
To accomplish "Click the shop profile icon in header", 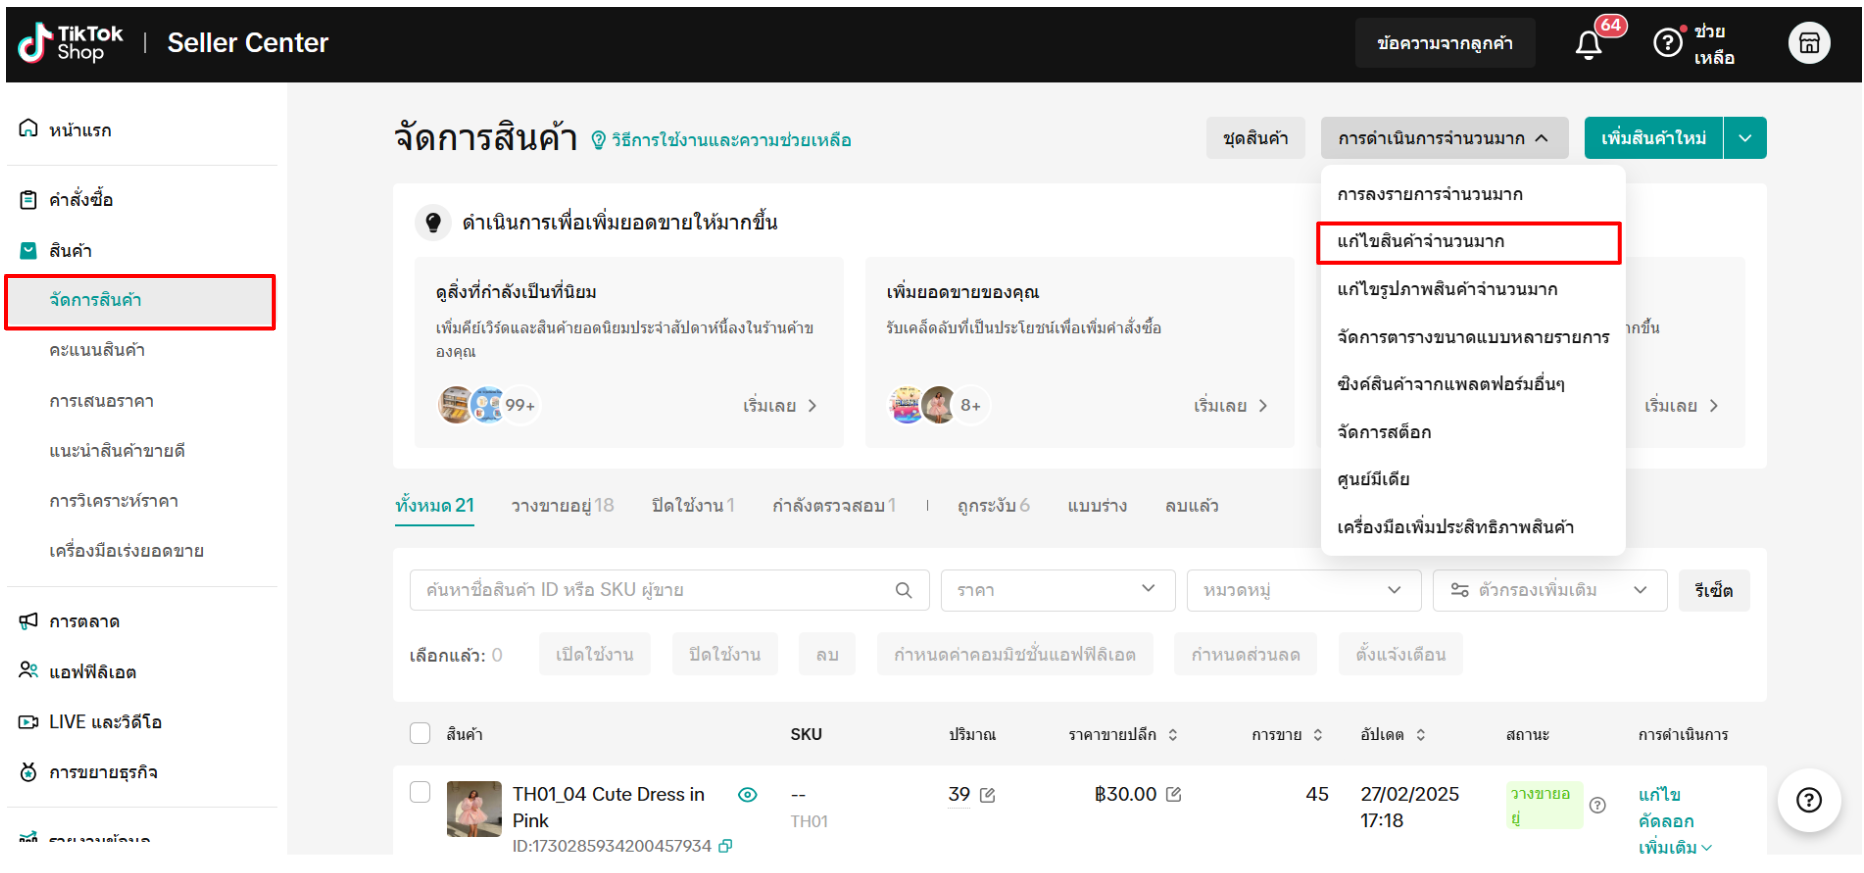I will point(1808,43).
